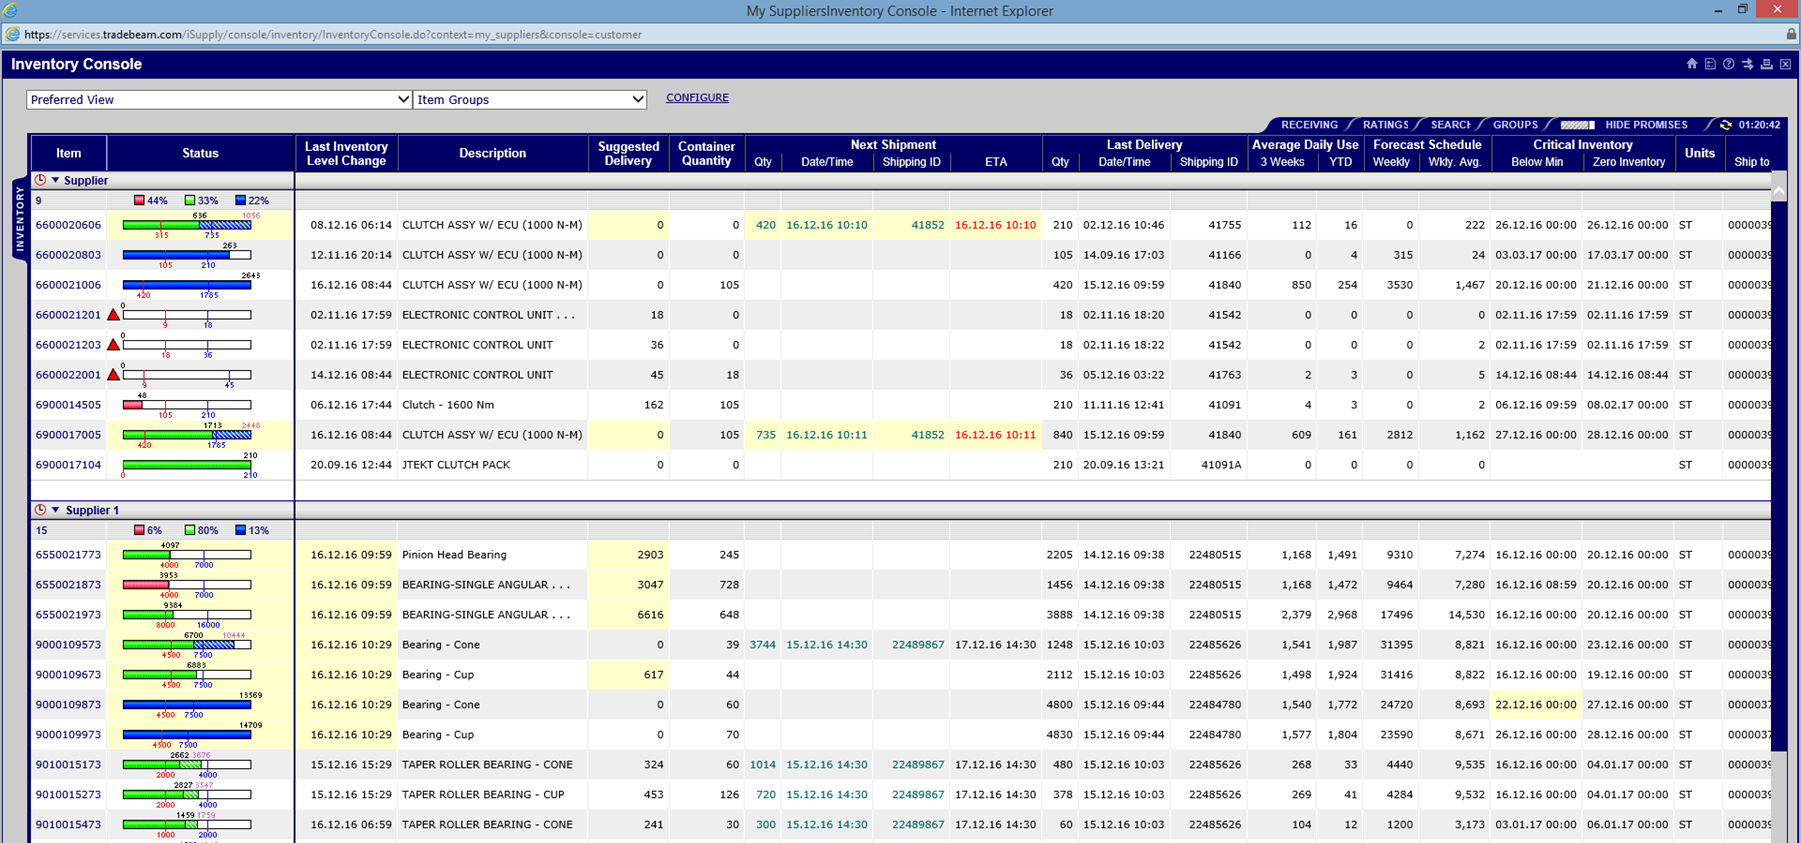Click the Print icon in the header
The image size is (1801, 843).
tap(1767, 64)
